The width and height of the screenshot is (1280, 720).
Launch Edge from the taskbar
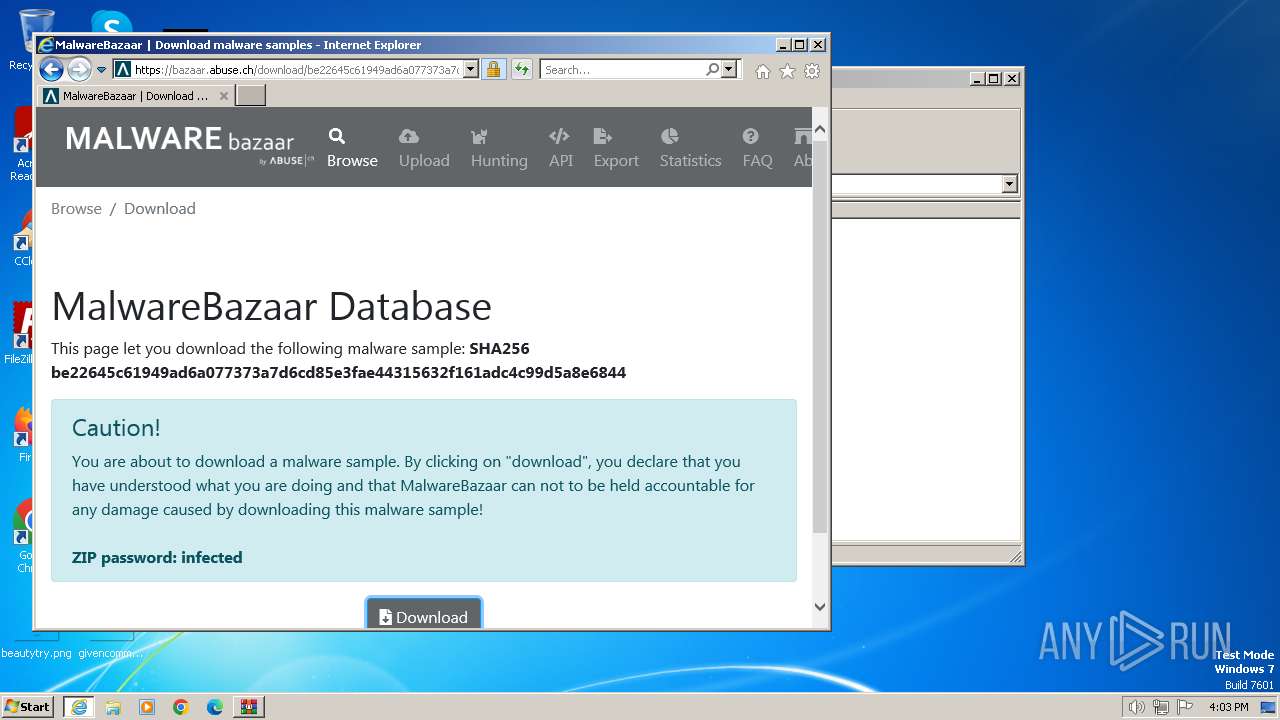pyautogui.click(x=215, y=707)
